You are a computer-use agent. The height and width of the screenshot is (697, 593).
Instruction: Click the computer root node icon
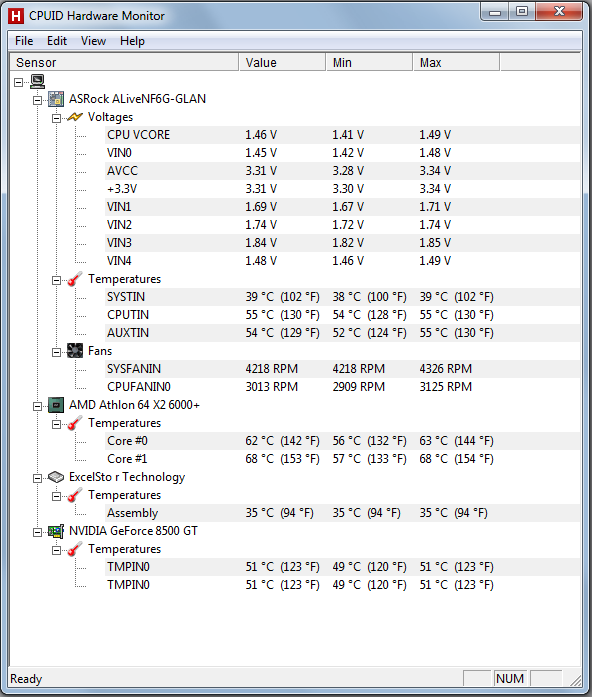37,81
